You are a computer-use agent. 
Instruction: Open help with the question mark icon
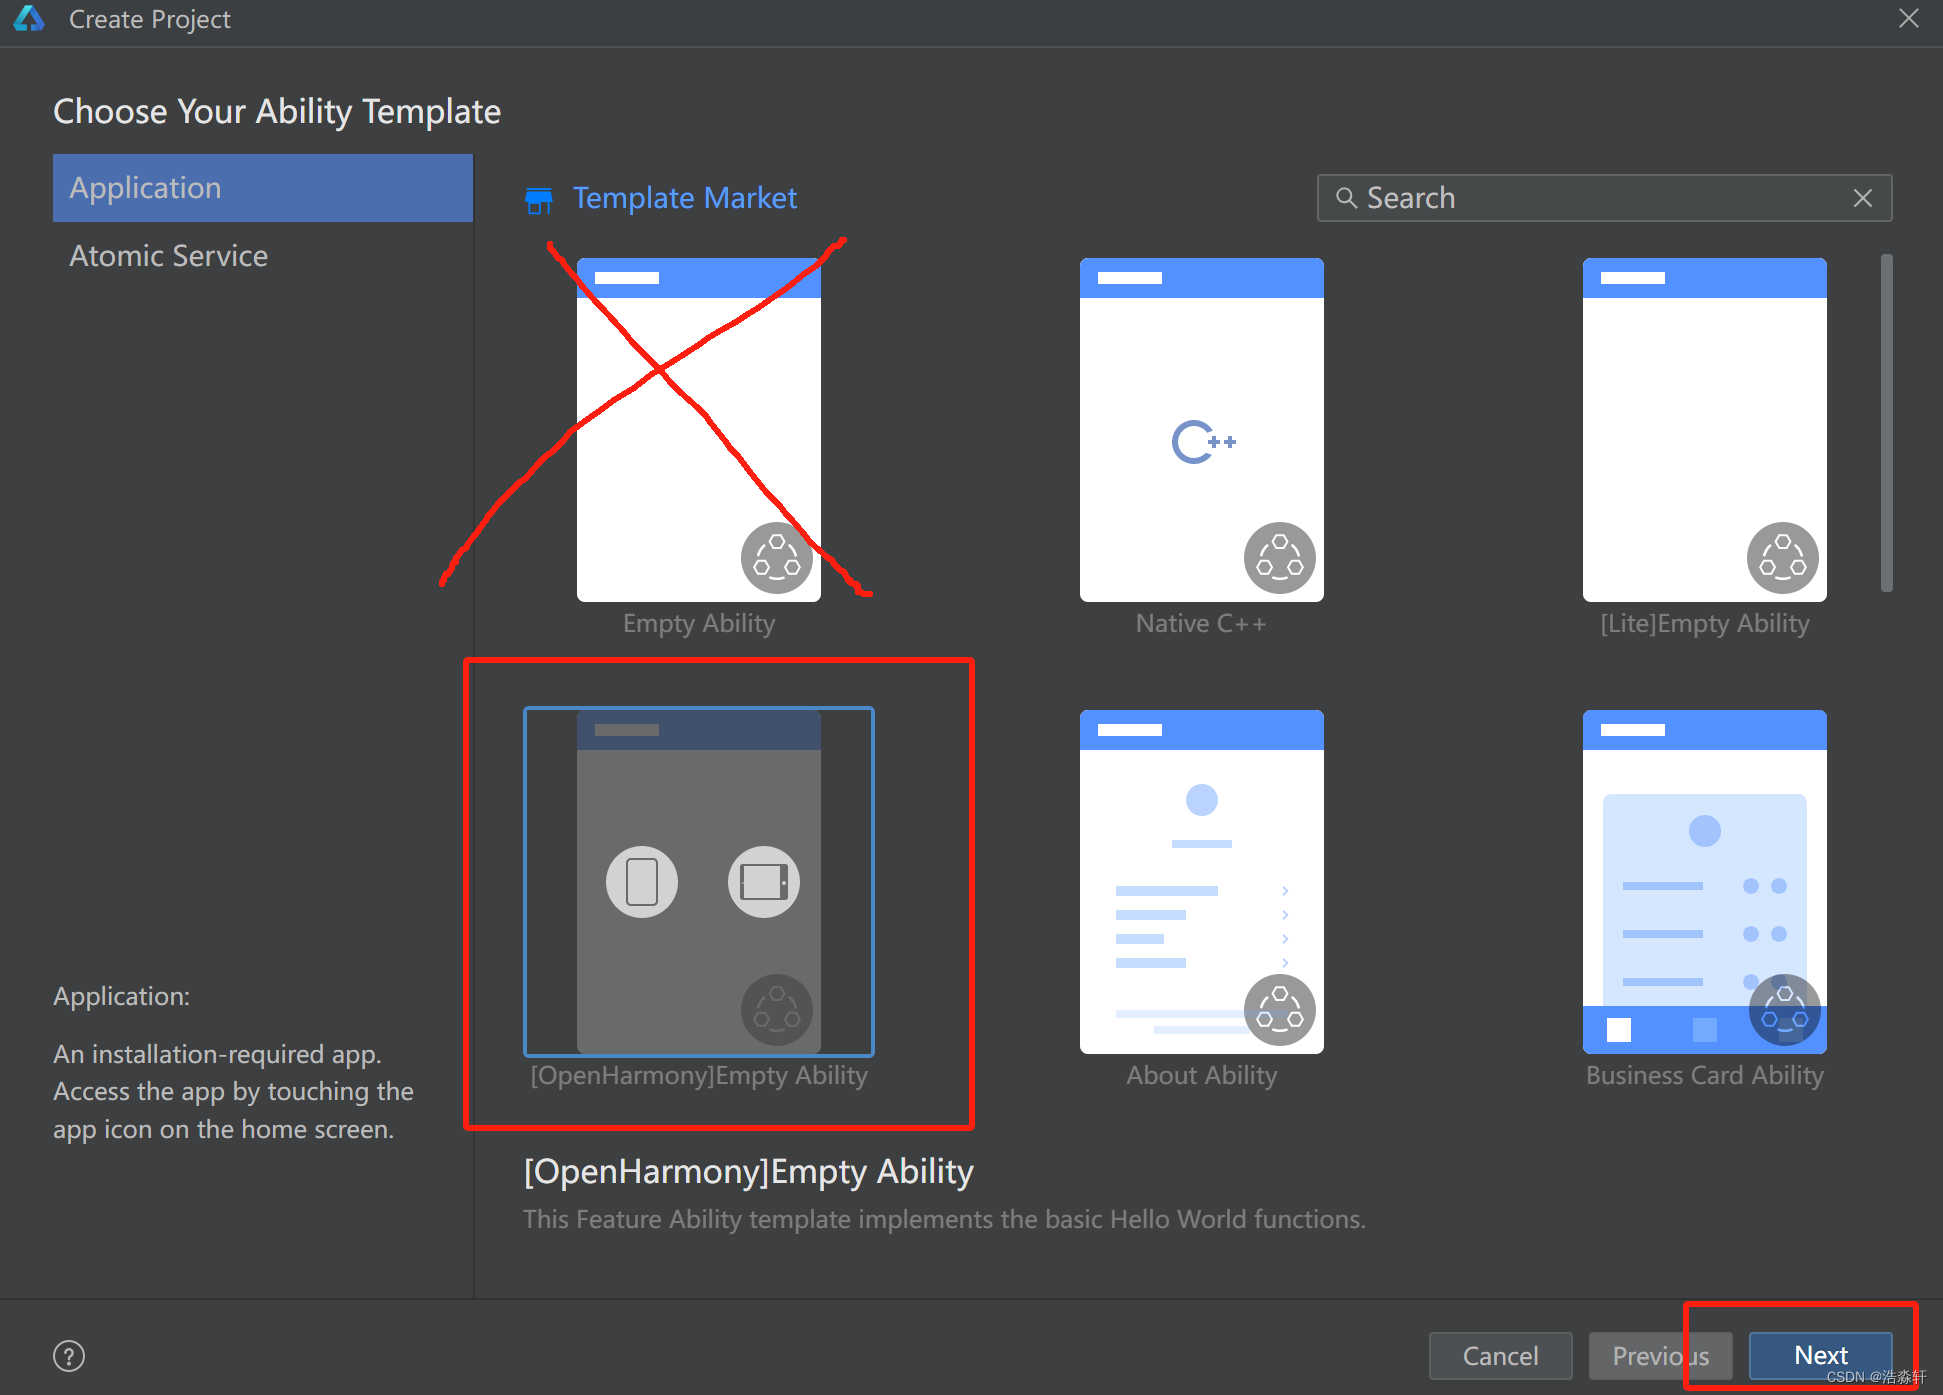pos(69,1356)
